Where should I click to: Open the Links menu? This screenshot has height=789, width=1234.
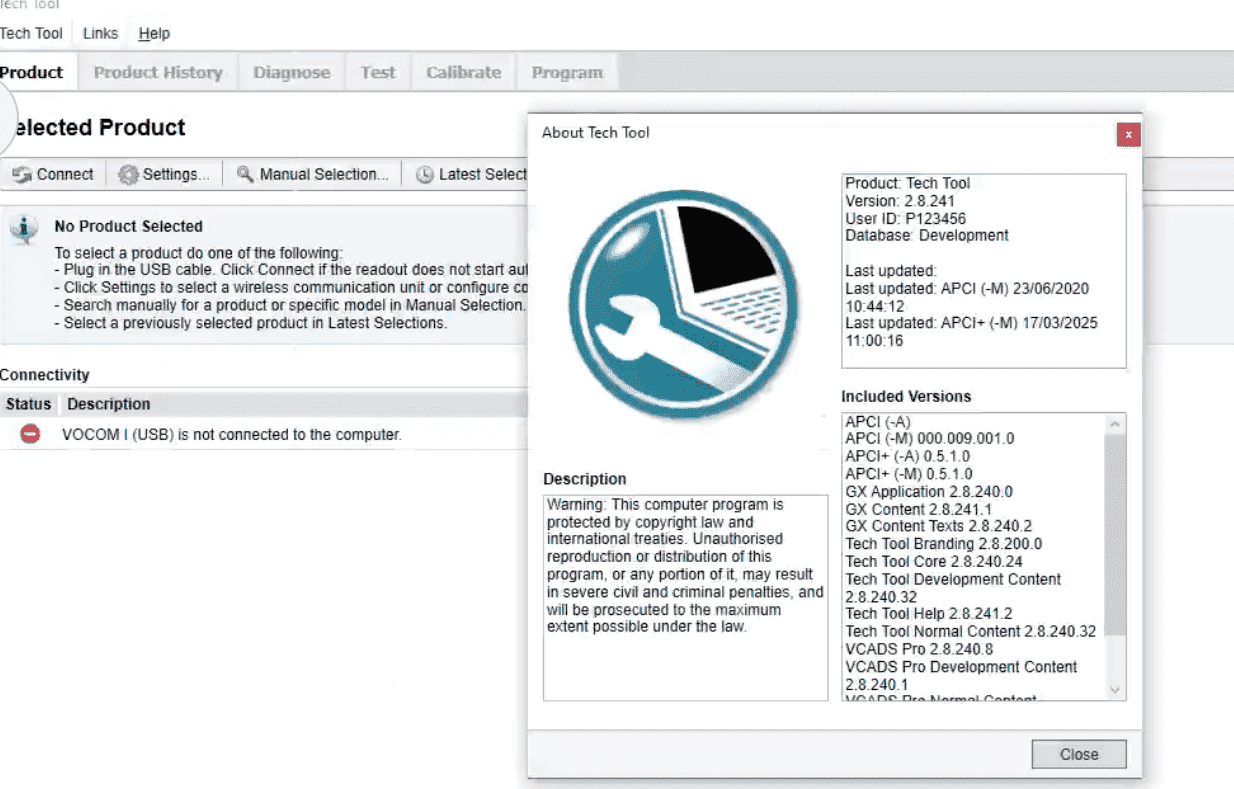[x=100, y=34]
